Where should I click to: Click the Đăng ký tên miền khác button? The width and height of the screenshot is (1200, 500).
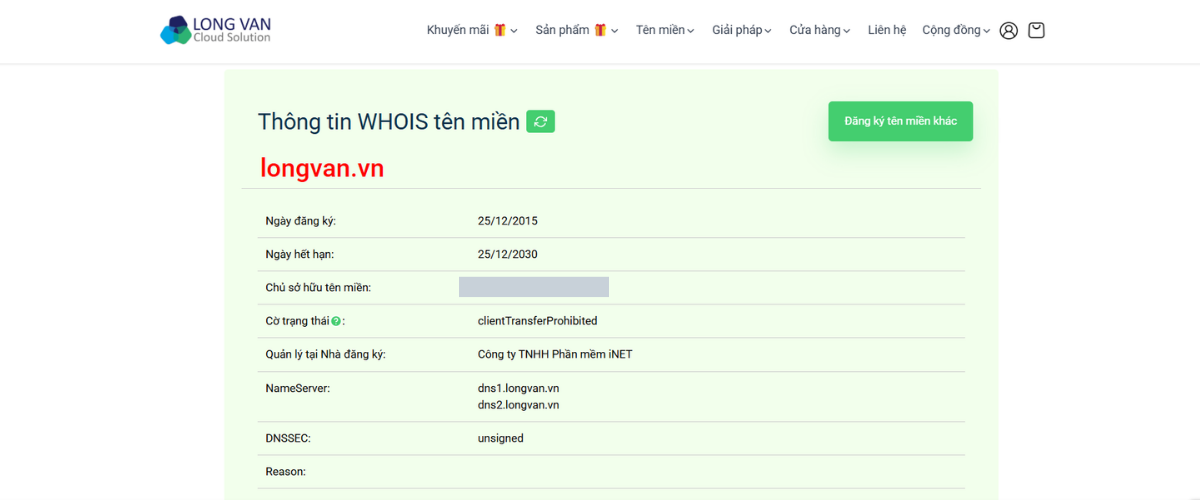click(900, 121)
